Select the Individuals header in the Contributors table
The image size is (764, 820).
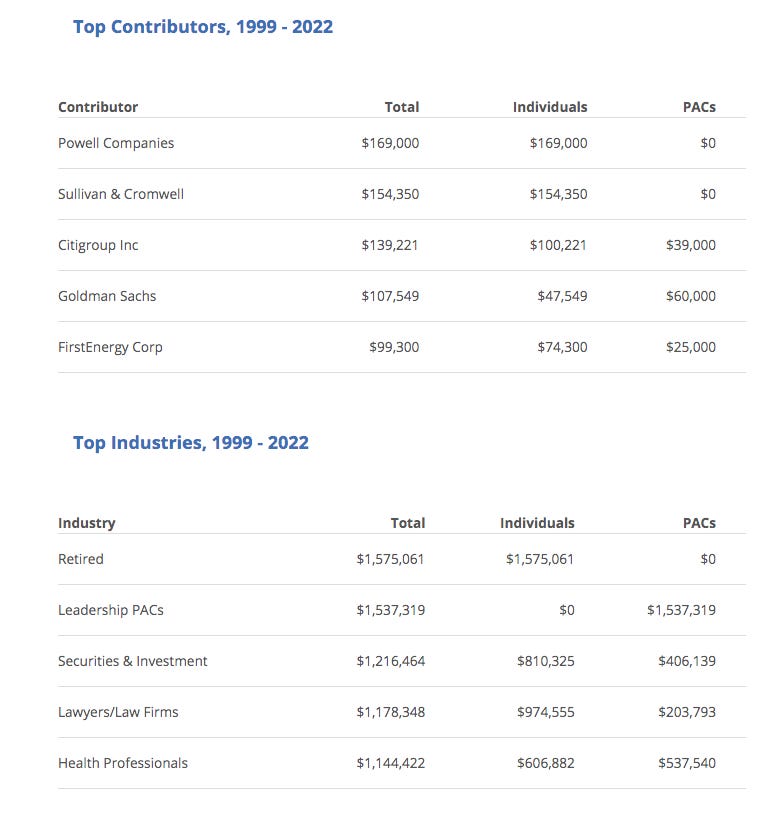pyautogui.click(x=550, y=107)
